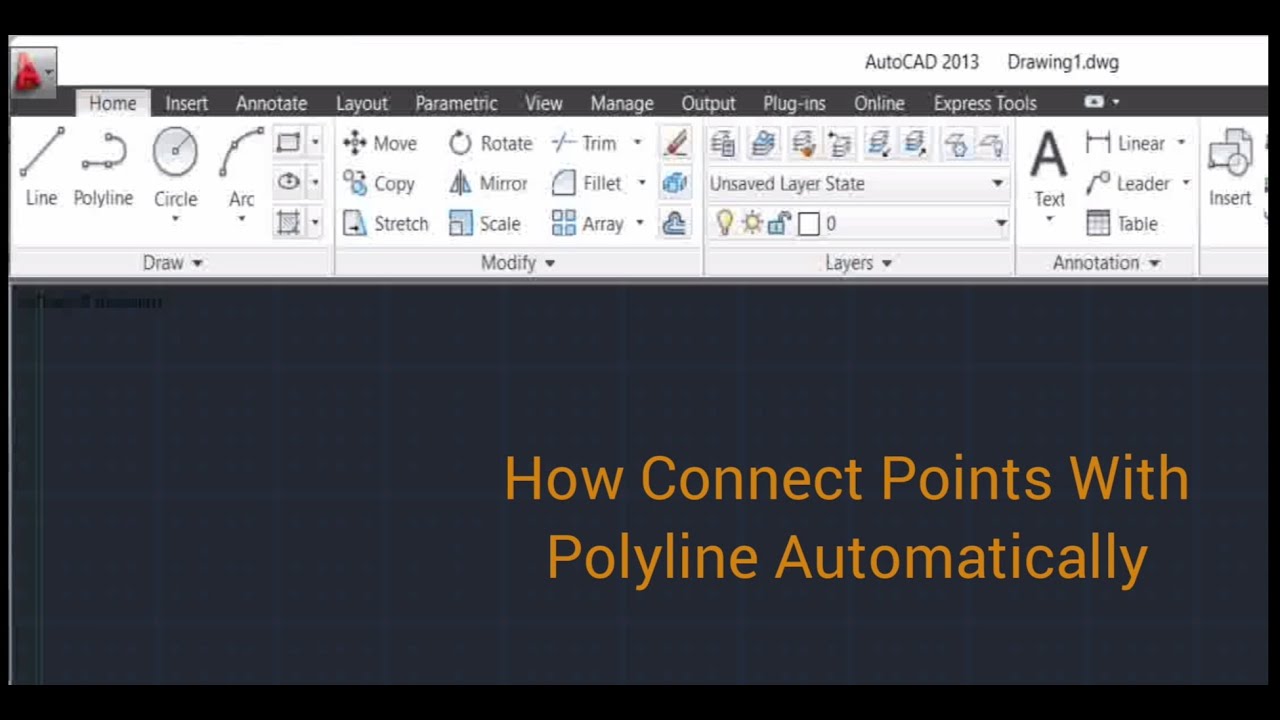Start the Copy command
Image resolution: width=1280 pixels, height=720 pixels.
tap(379, 183)
